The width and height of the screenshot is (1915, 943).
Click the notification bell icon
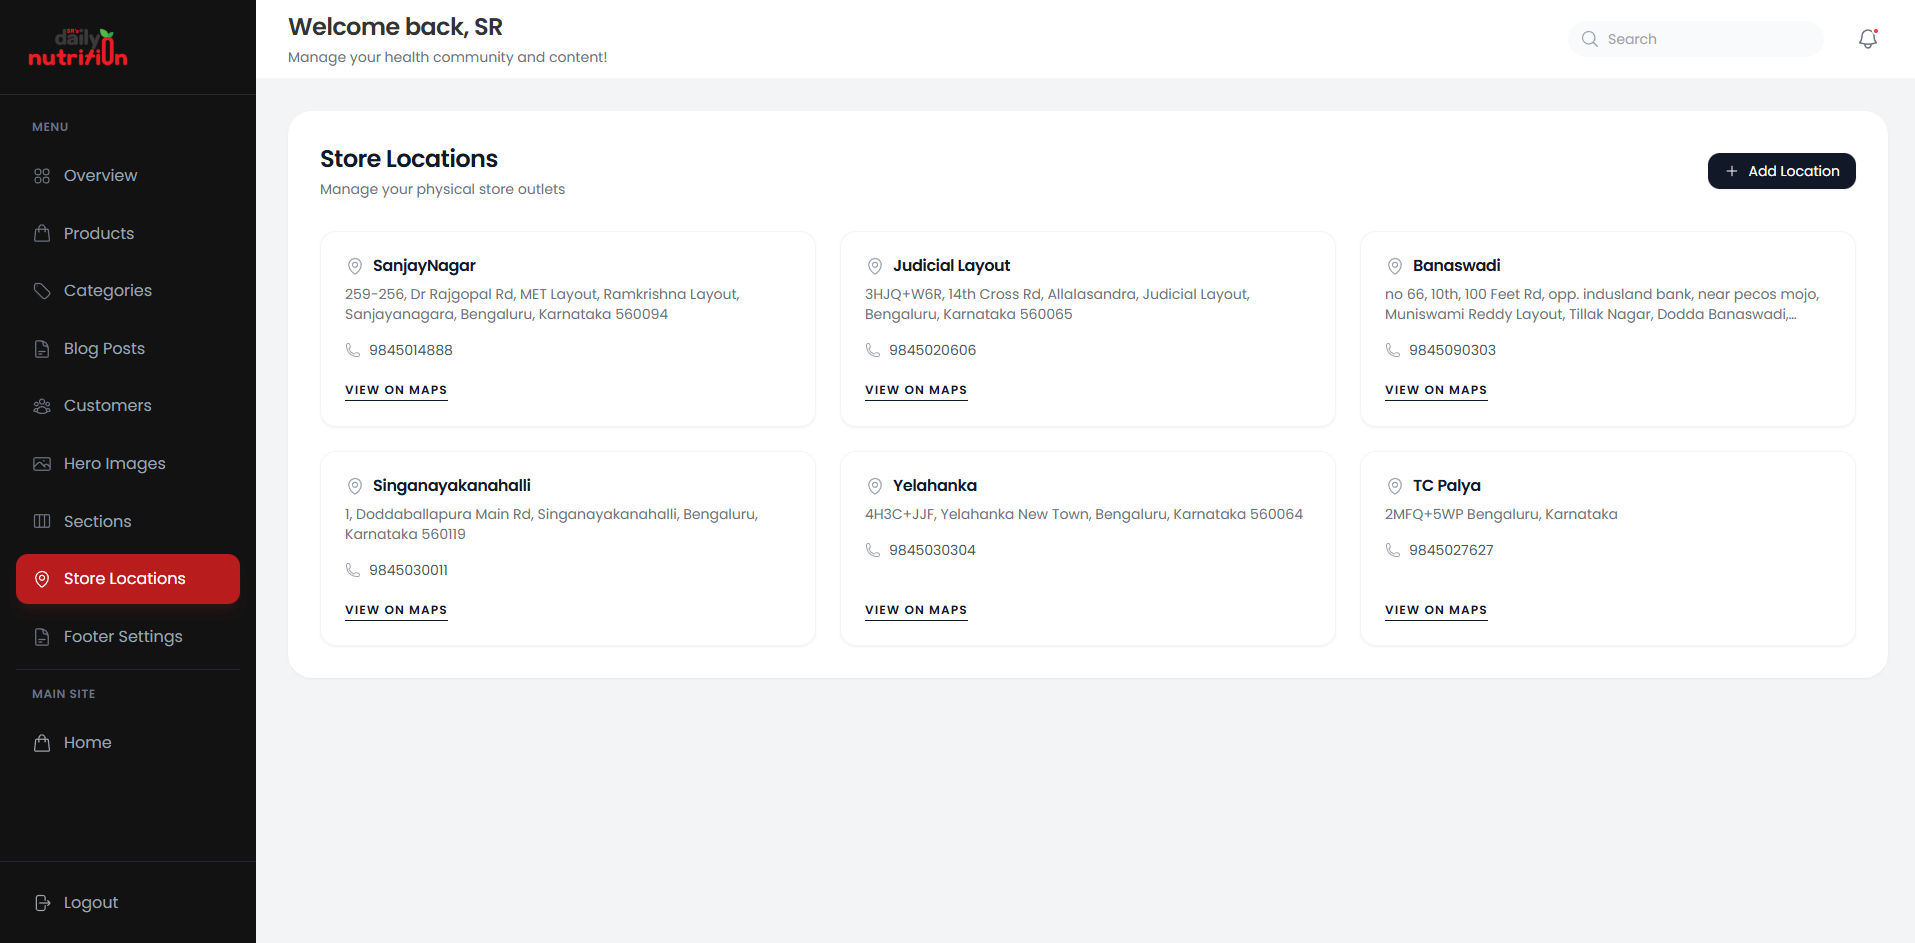(x=1867, y=39)
